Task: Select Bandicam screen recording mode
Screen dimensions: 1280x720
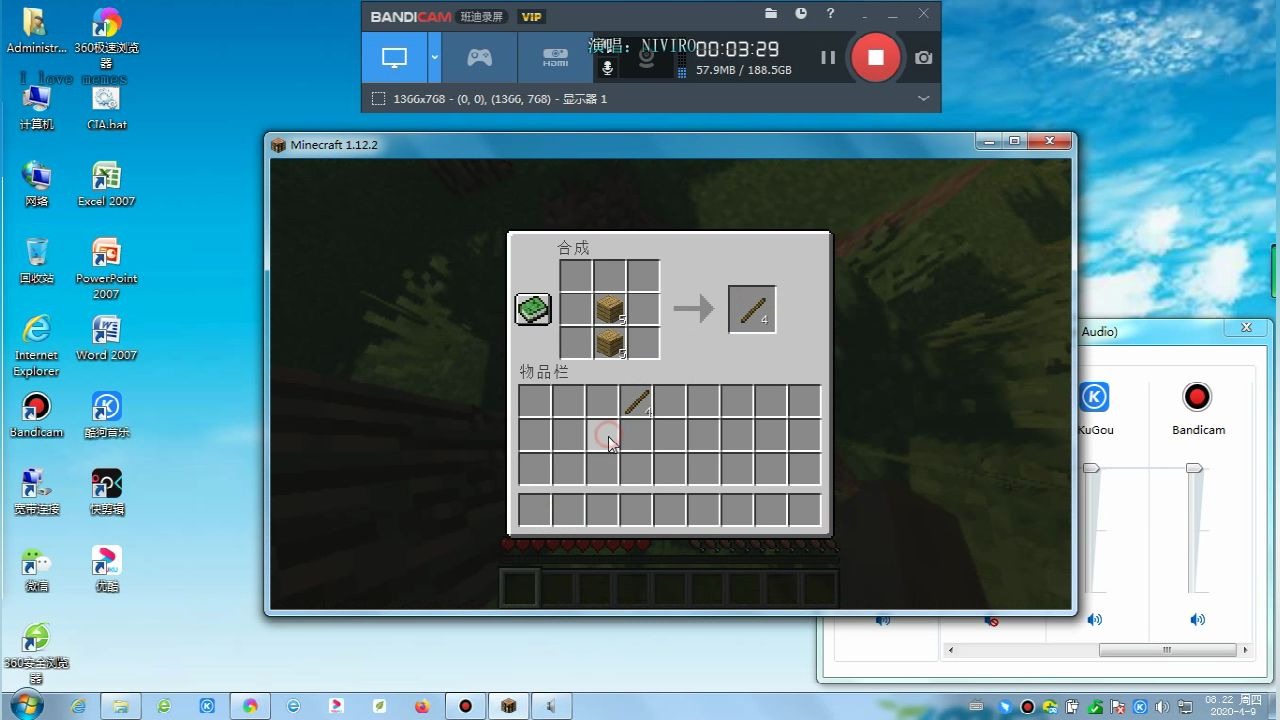Action: point(395,57)
